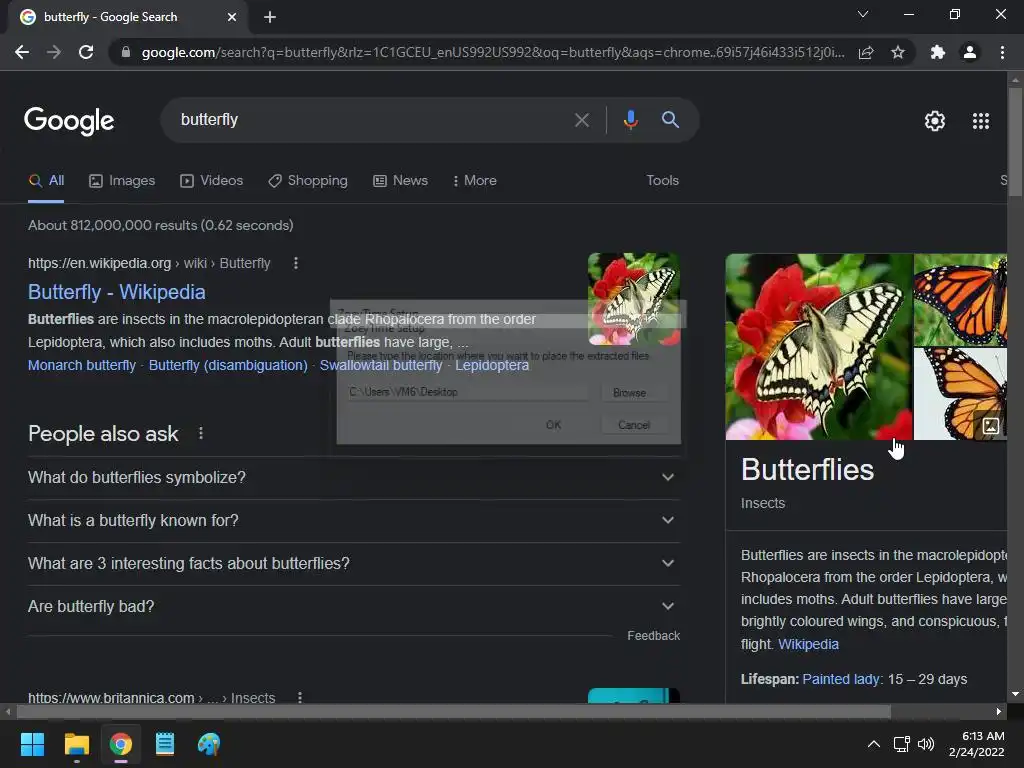The image size is (1024, 768).
Task: Start voice search with microphone icon
Action: [x=630, y=120]
